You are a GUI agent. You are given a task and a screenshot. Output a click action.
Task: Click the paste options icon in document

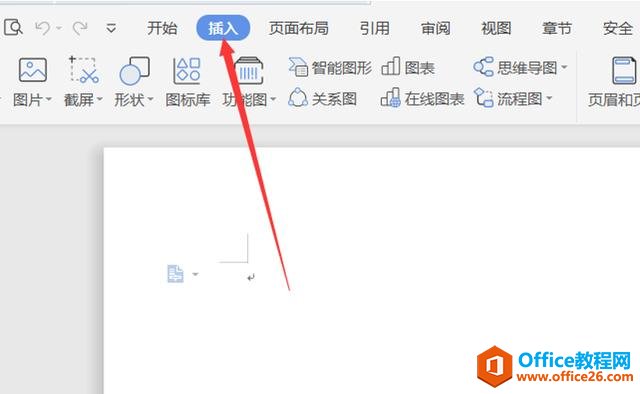tap(176, 274)
